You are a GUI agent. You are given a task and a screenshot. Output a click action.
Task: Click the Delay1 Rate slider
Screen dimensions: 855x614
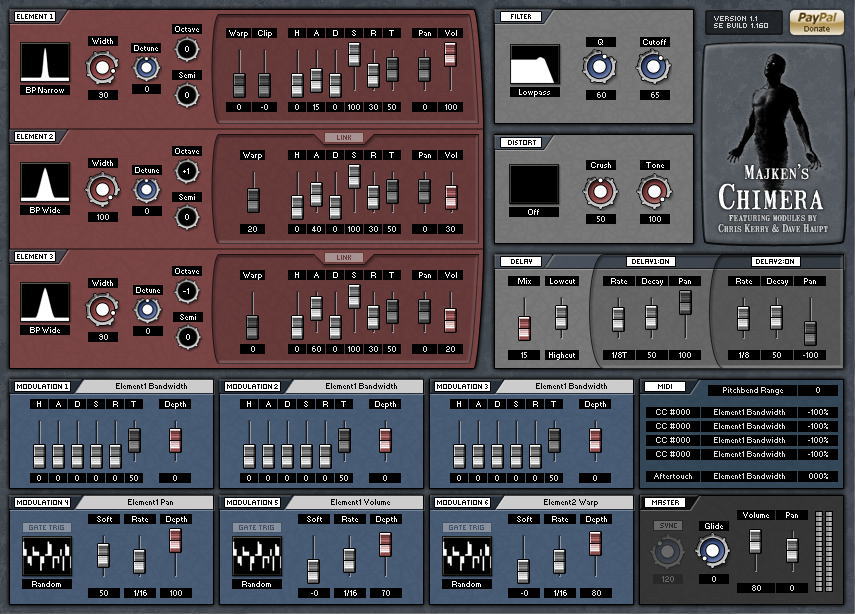tap(618, 317)
